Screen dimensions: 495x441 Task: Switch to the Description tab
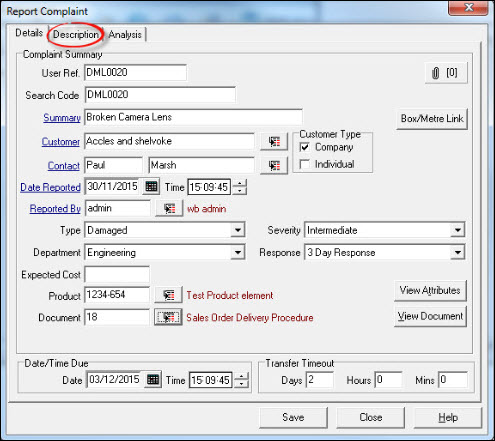click(x=76, y=34)
